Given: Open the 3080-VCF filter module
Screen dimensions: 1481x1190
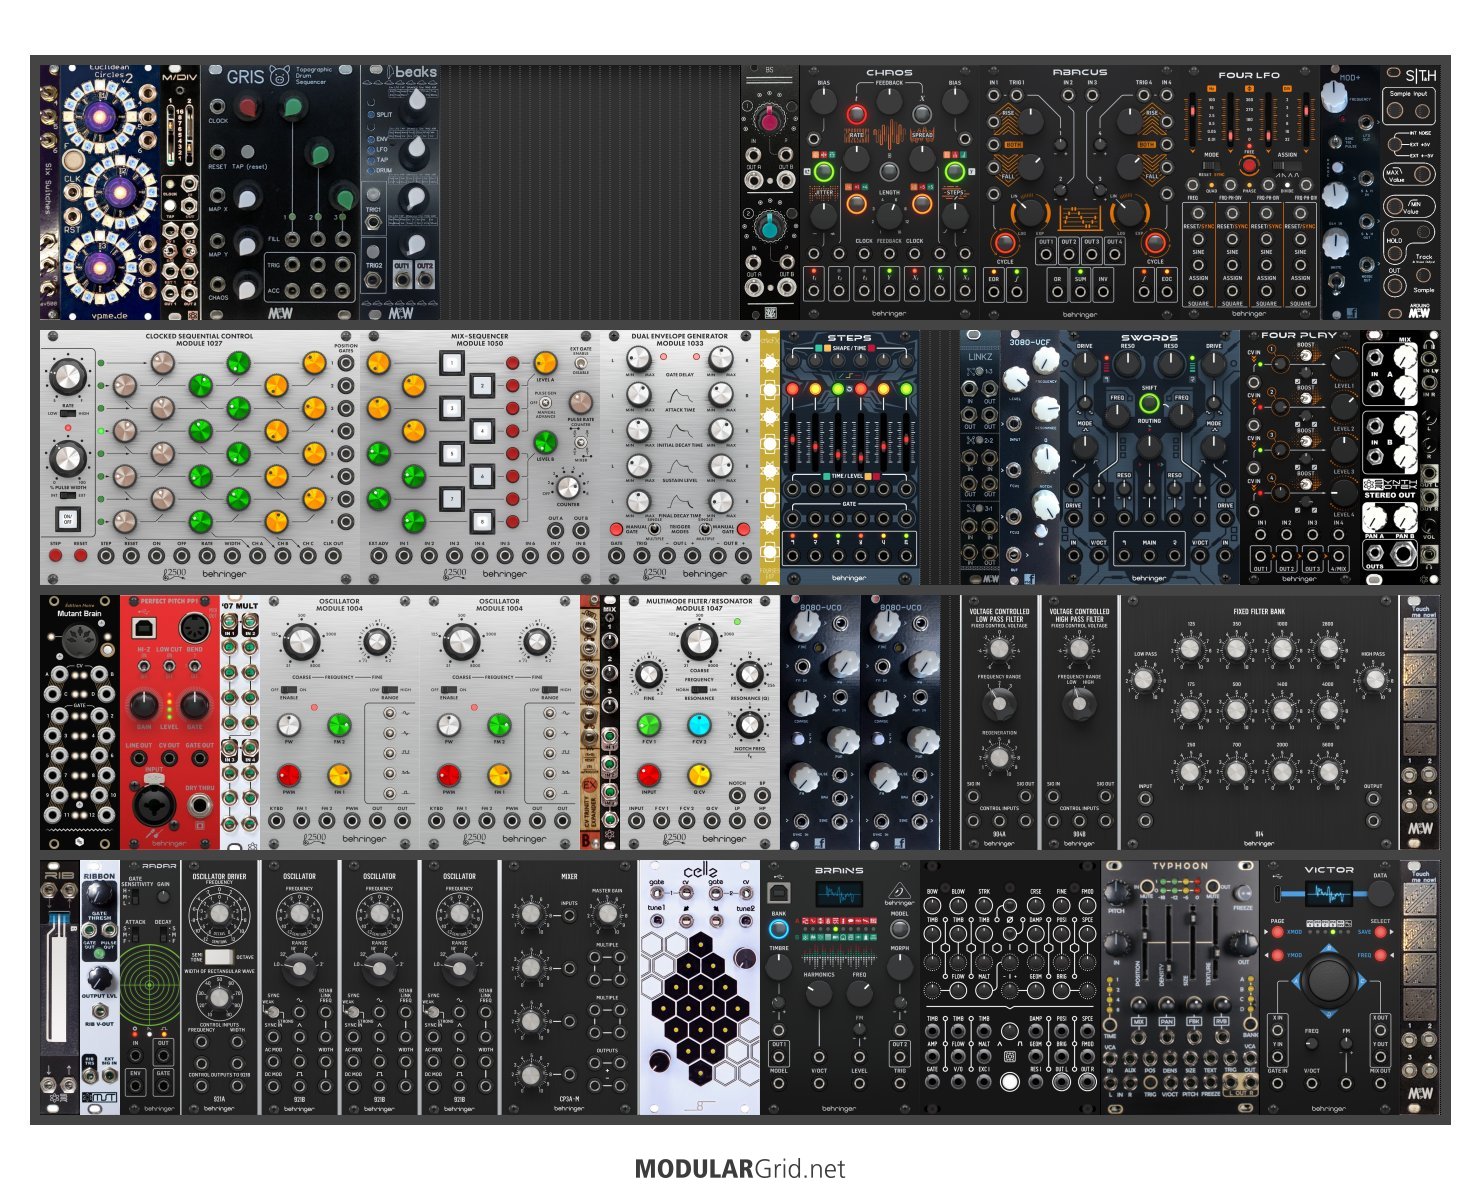Looking at the screenshot, I should pos(1030,457).
